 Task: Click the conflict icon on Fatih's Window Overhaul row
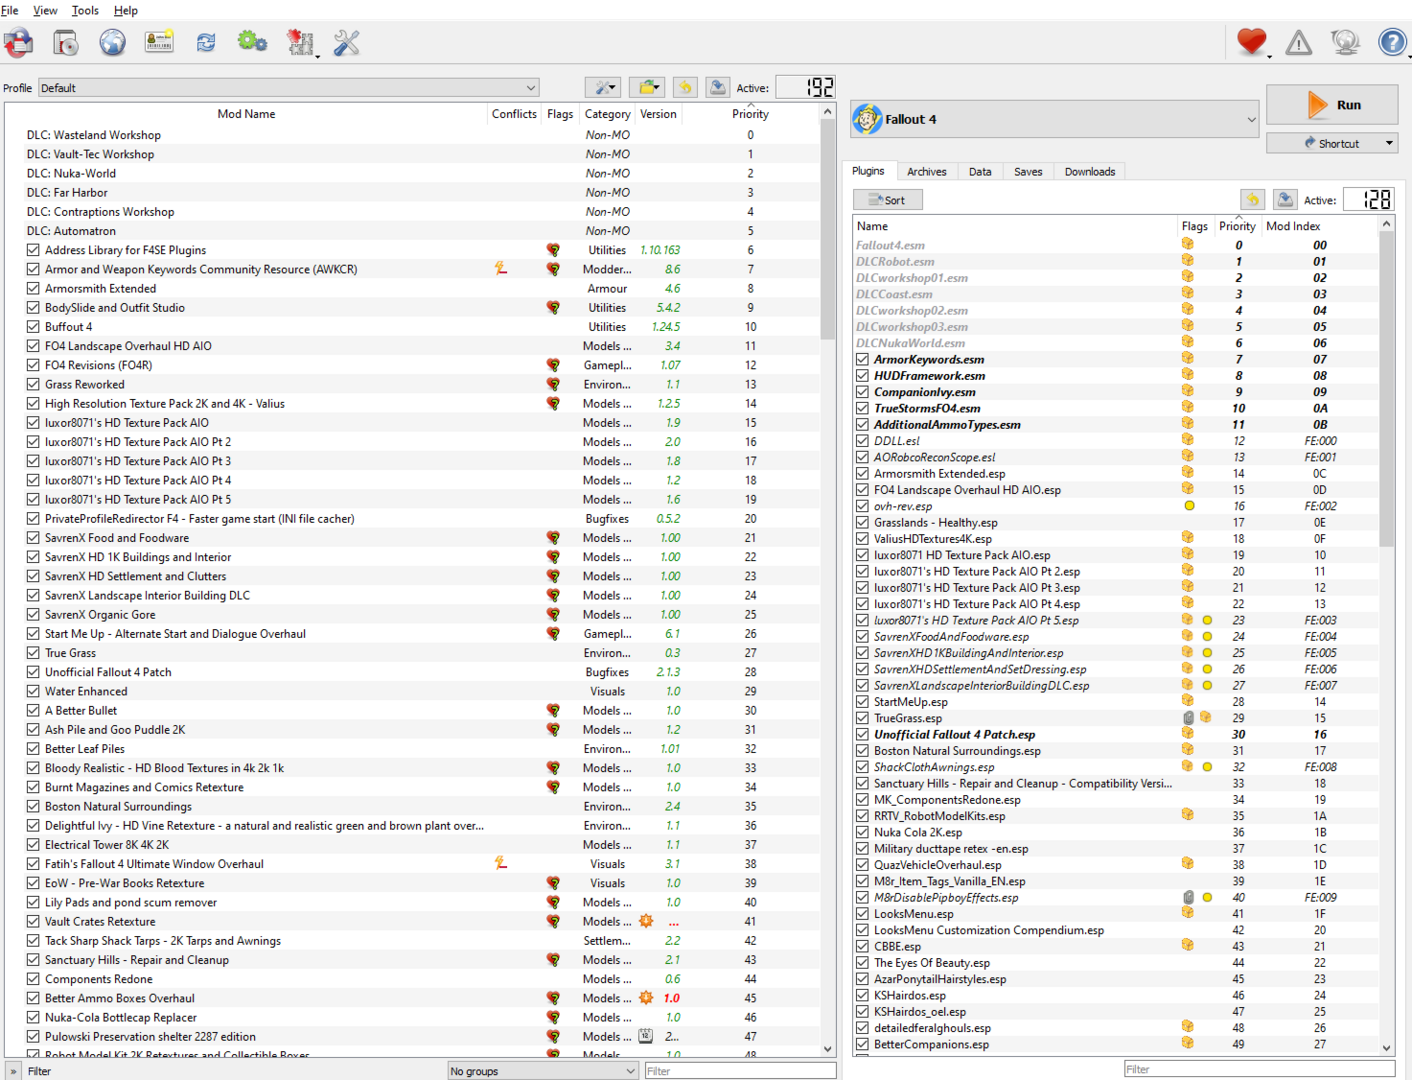pos(501,863)
